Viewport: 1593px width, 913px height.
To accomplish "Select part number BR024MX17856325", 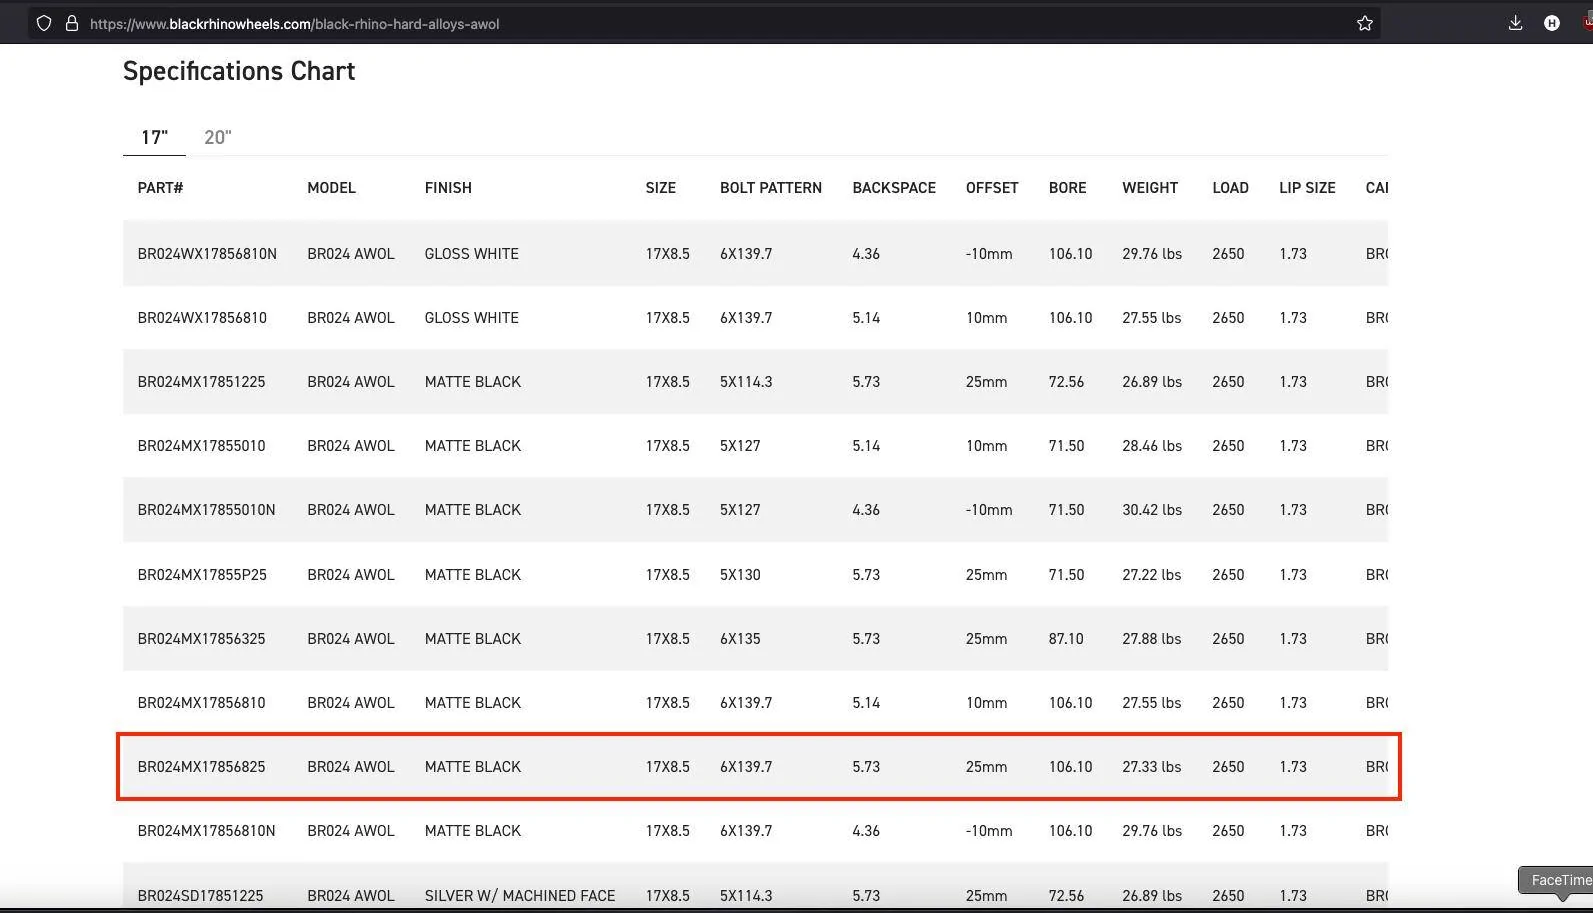I will [201, 639].
